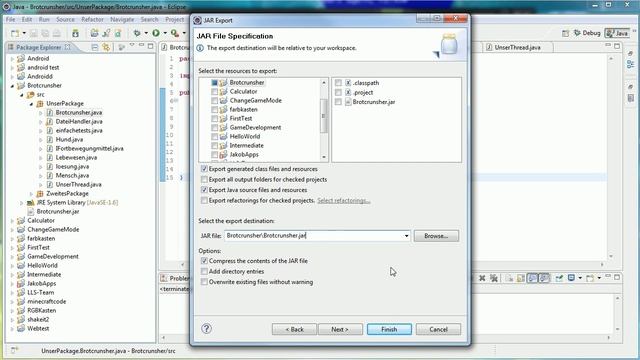
Task: Click the Pin Console icon
Action: pos(559,278)
